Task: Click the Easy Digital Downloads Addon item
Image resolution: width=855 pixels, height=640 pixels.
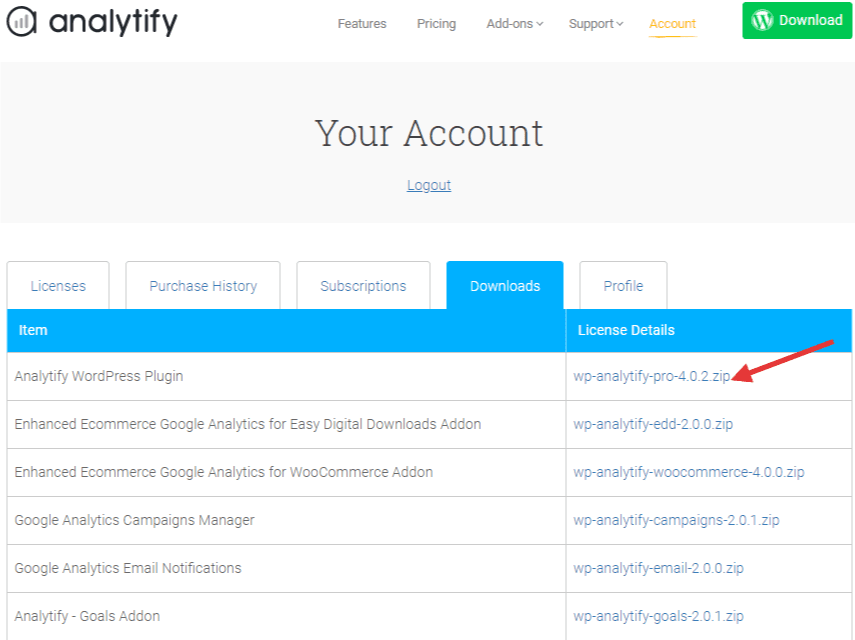Action: coord(248,424)
